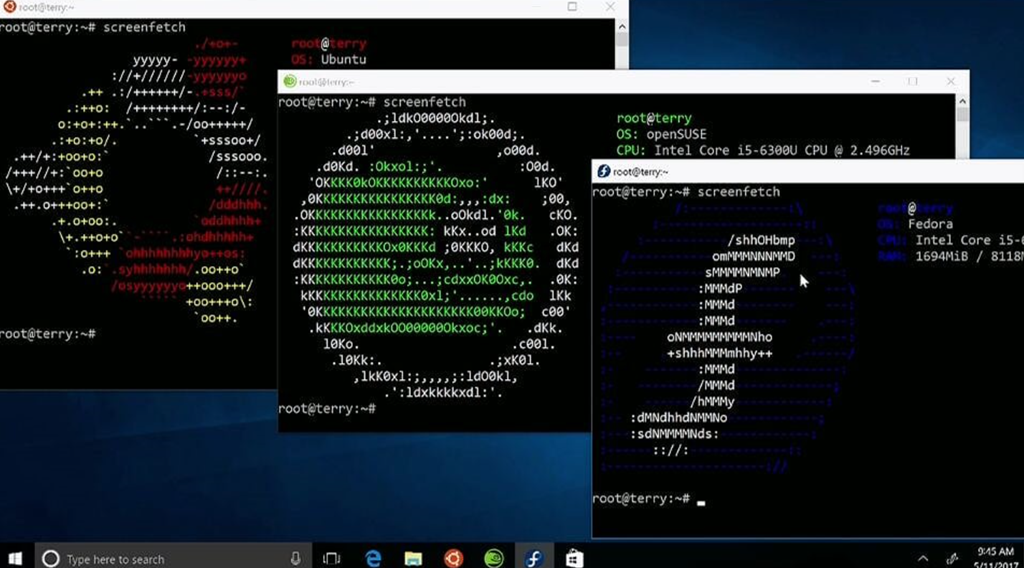
Task: Click the "screenfetch" command in the Fedora terminal
Action: (738, 192)
